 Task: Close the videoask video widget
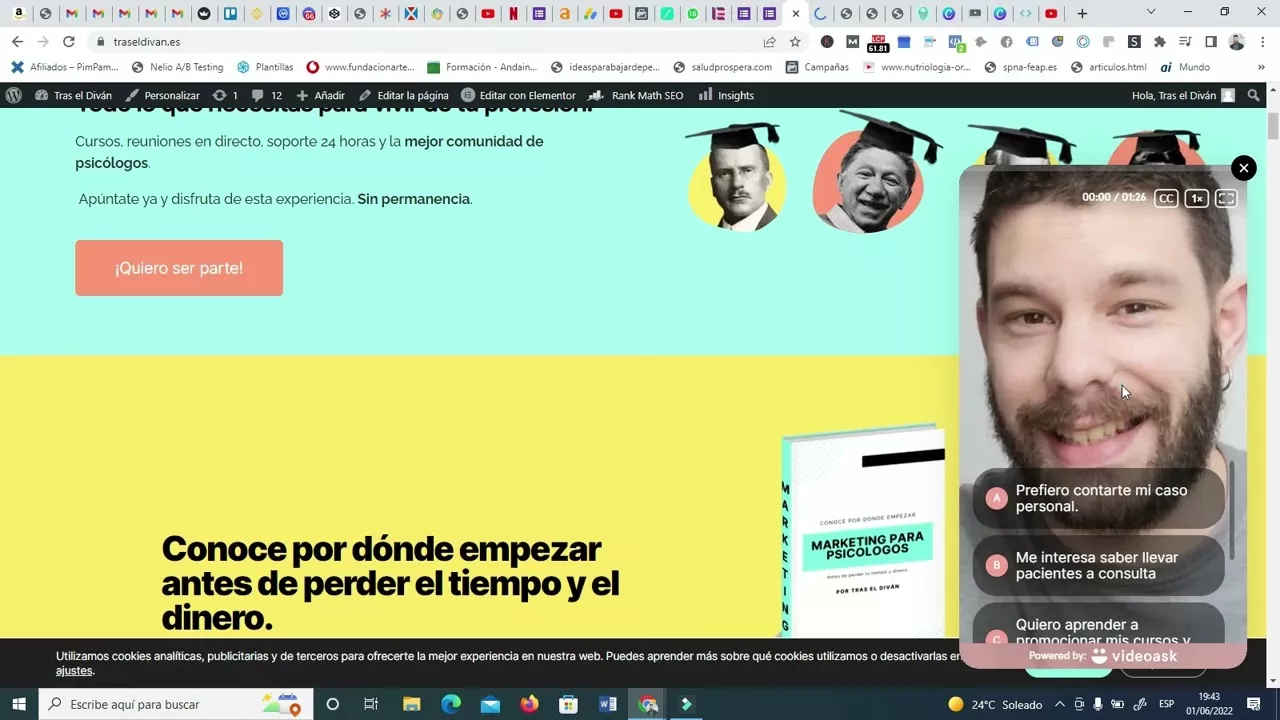click(x=1243, y=168)
